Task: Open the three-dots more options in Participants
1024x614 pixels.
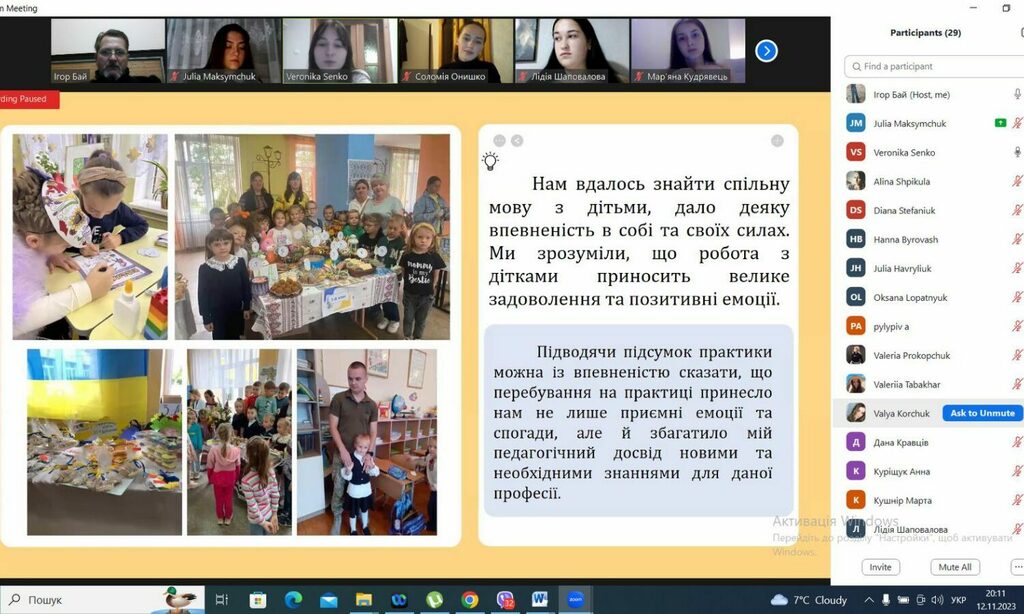Action: 1017,567
